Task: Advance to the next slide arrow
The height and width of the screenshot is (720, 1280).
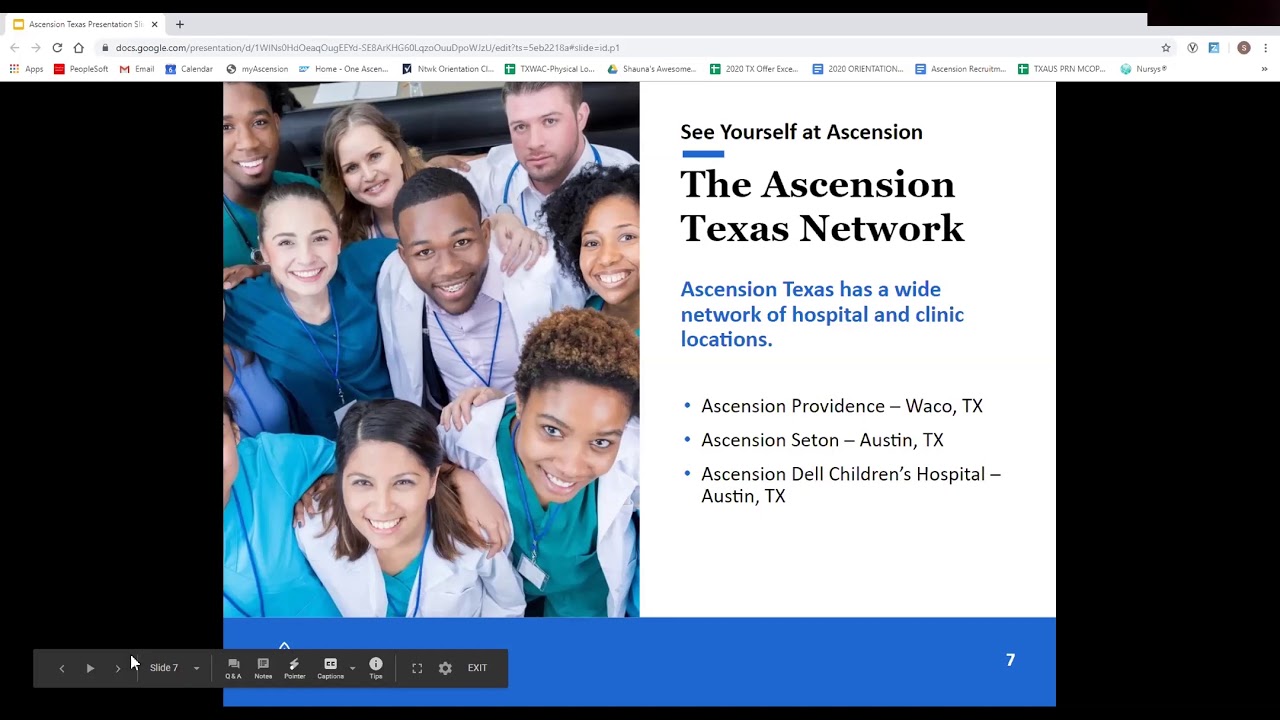Action: pyautogui.click(x=118, y=668)
